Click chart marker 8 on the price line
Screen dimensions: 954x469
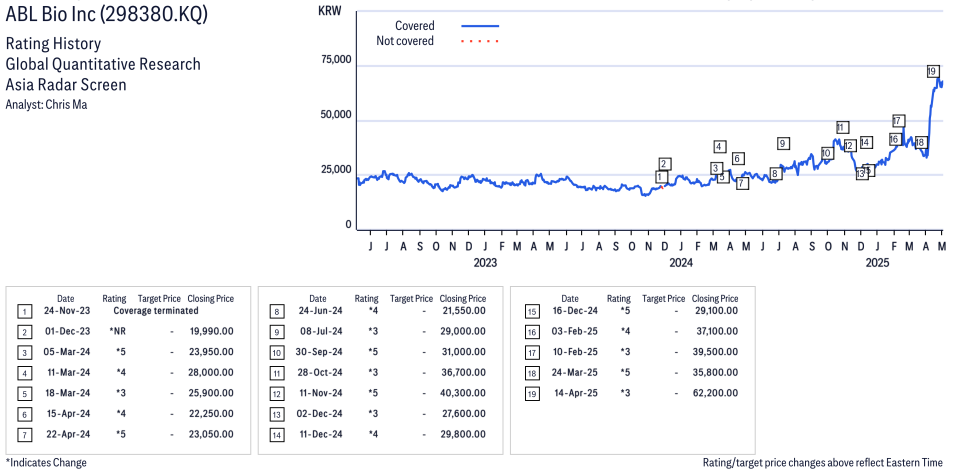click(775, 174)
